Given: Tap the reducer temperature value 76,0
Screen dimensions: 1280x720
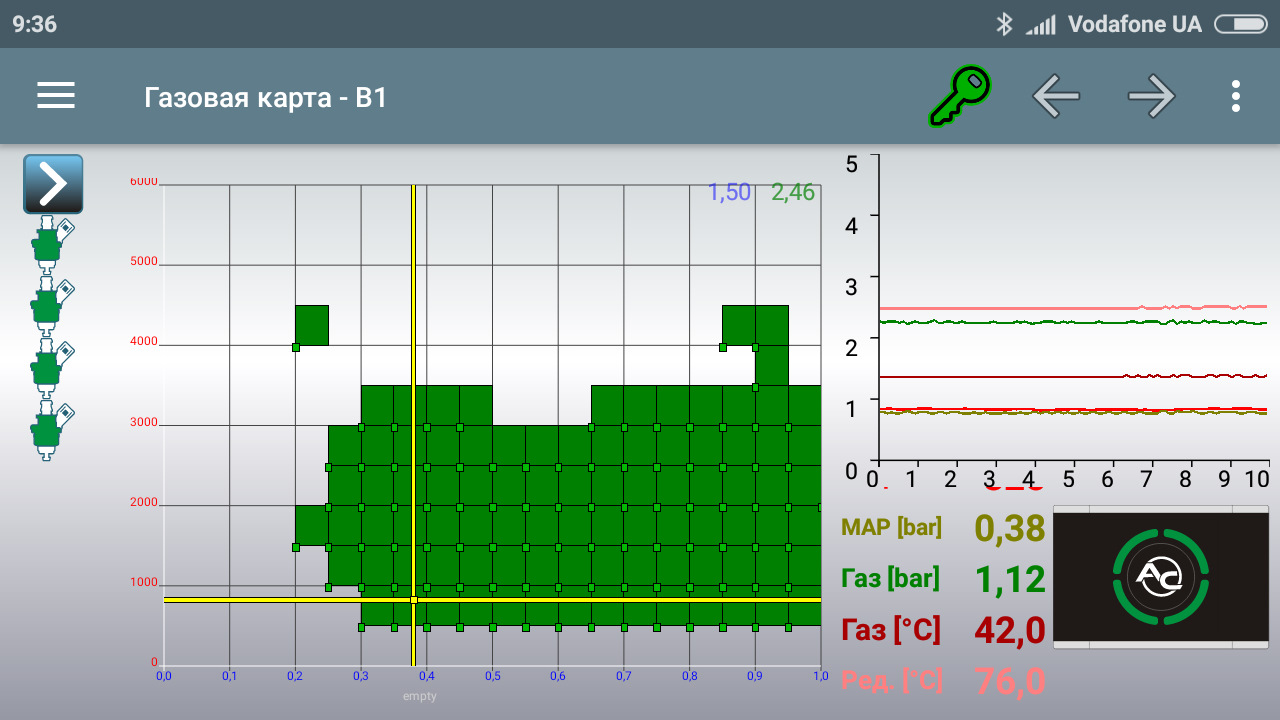Looking at the screenshot, I should [x=1010, y=681].
